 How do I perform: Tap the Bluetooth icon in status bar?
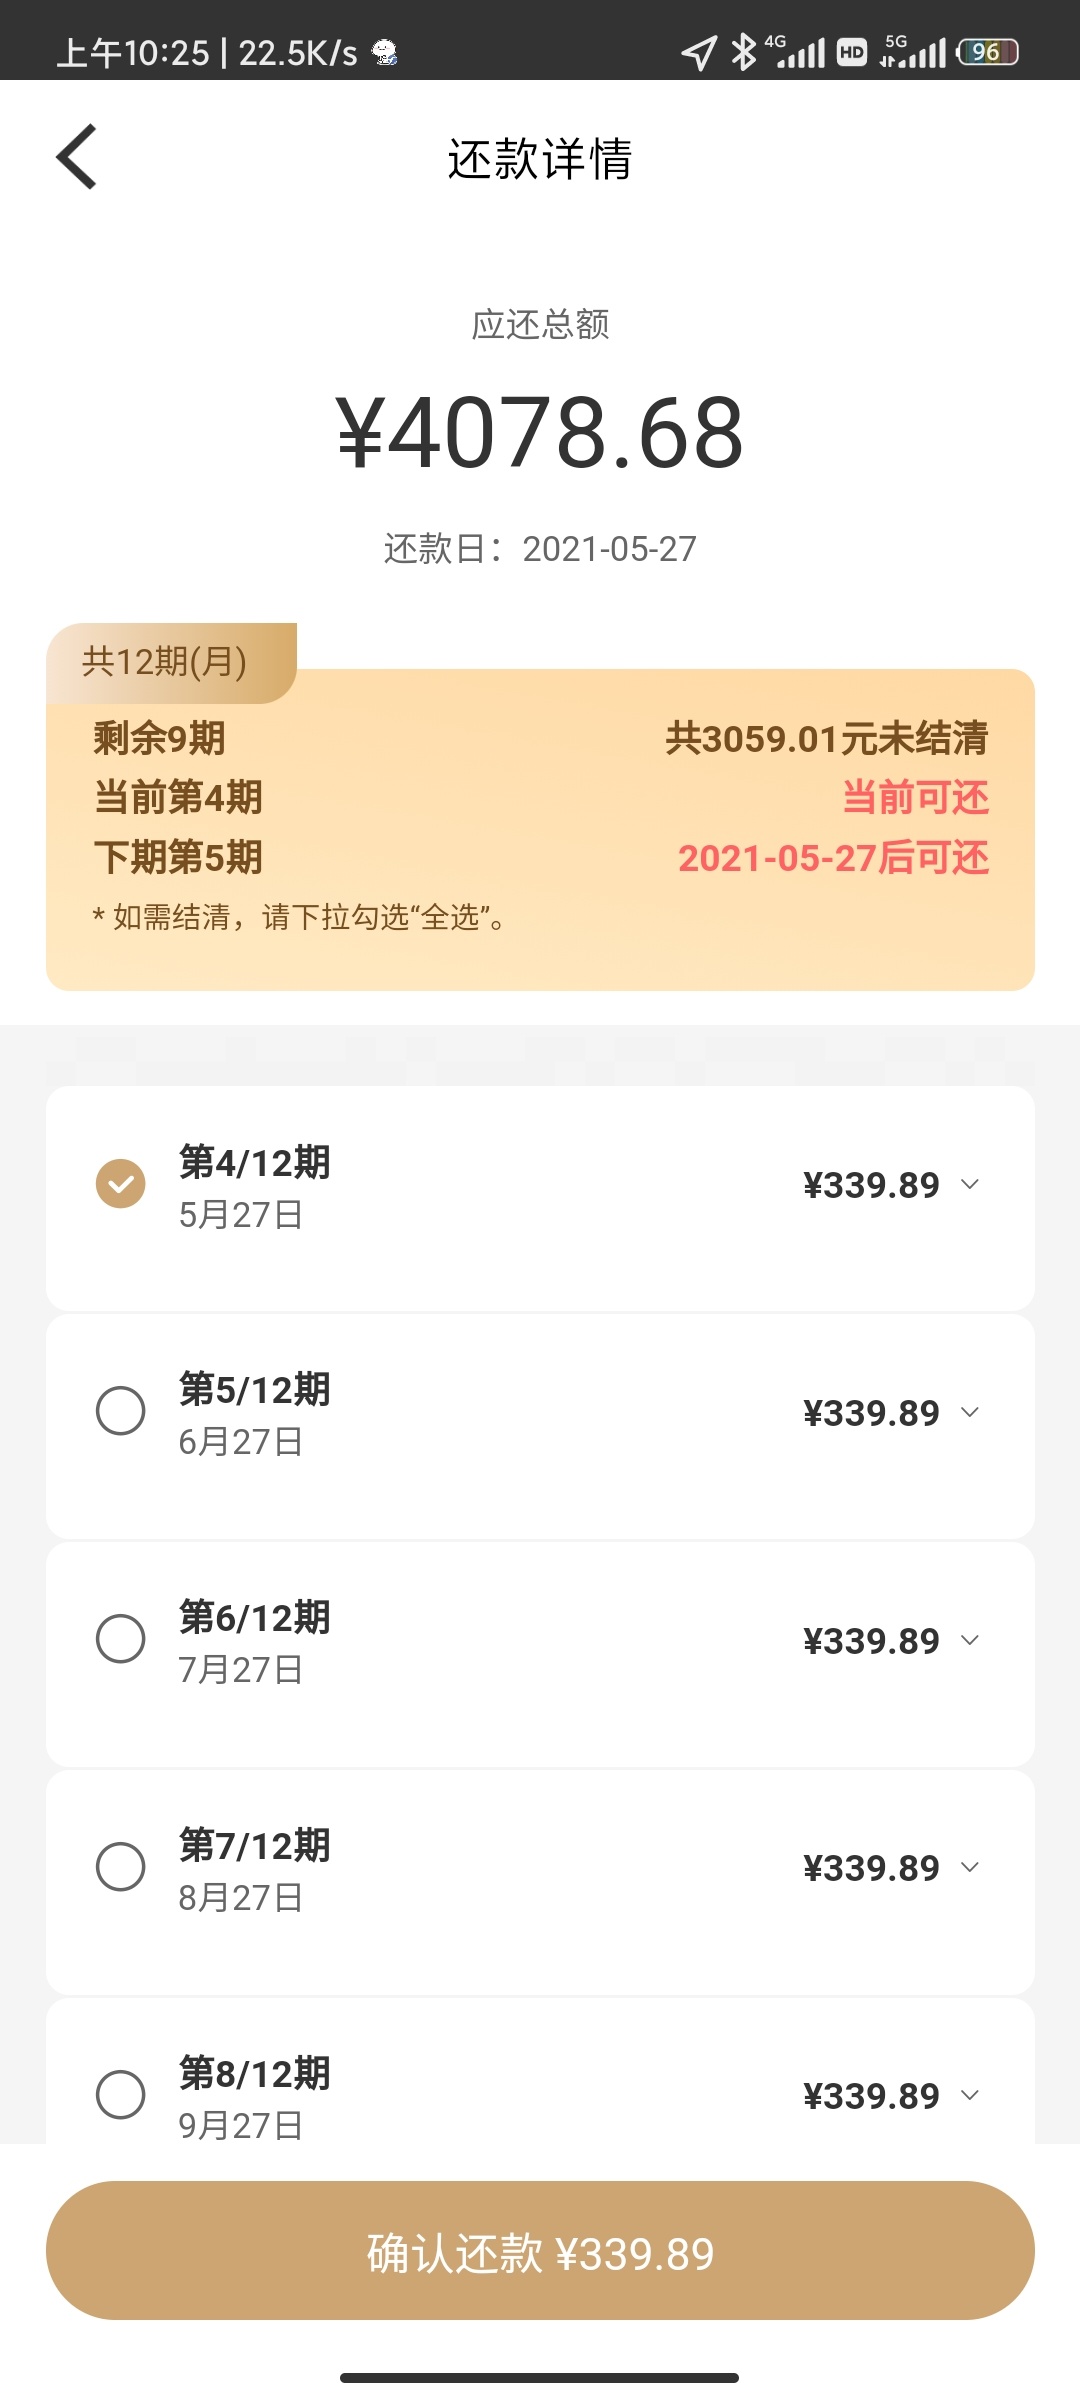743,52
